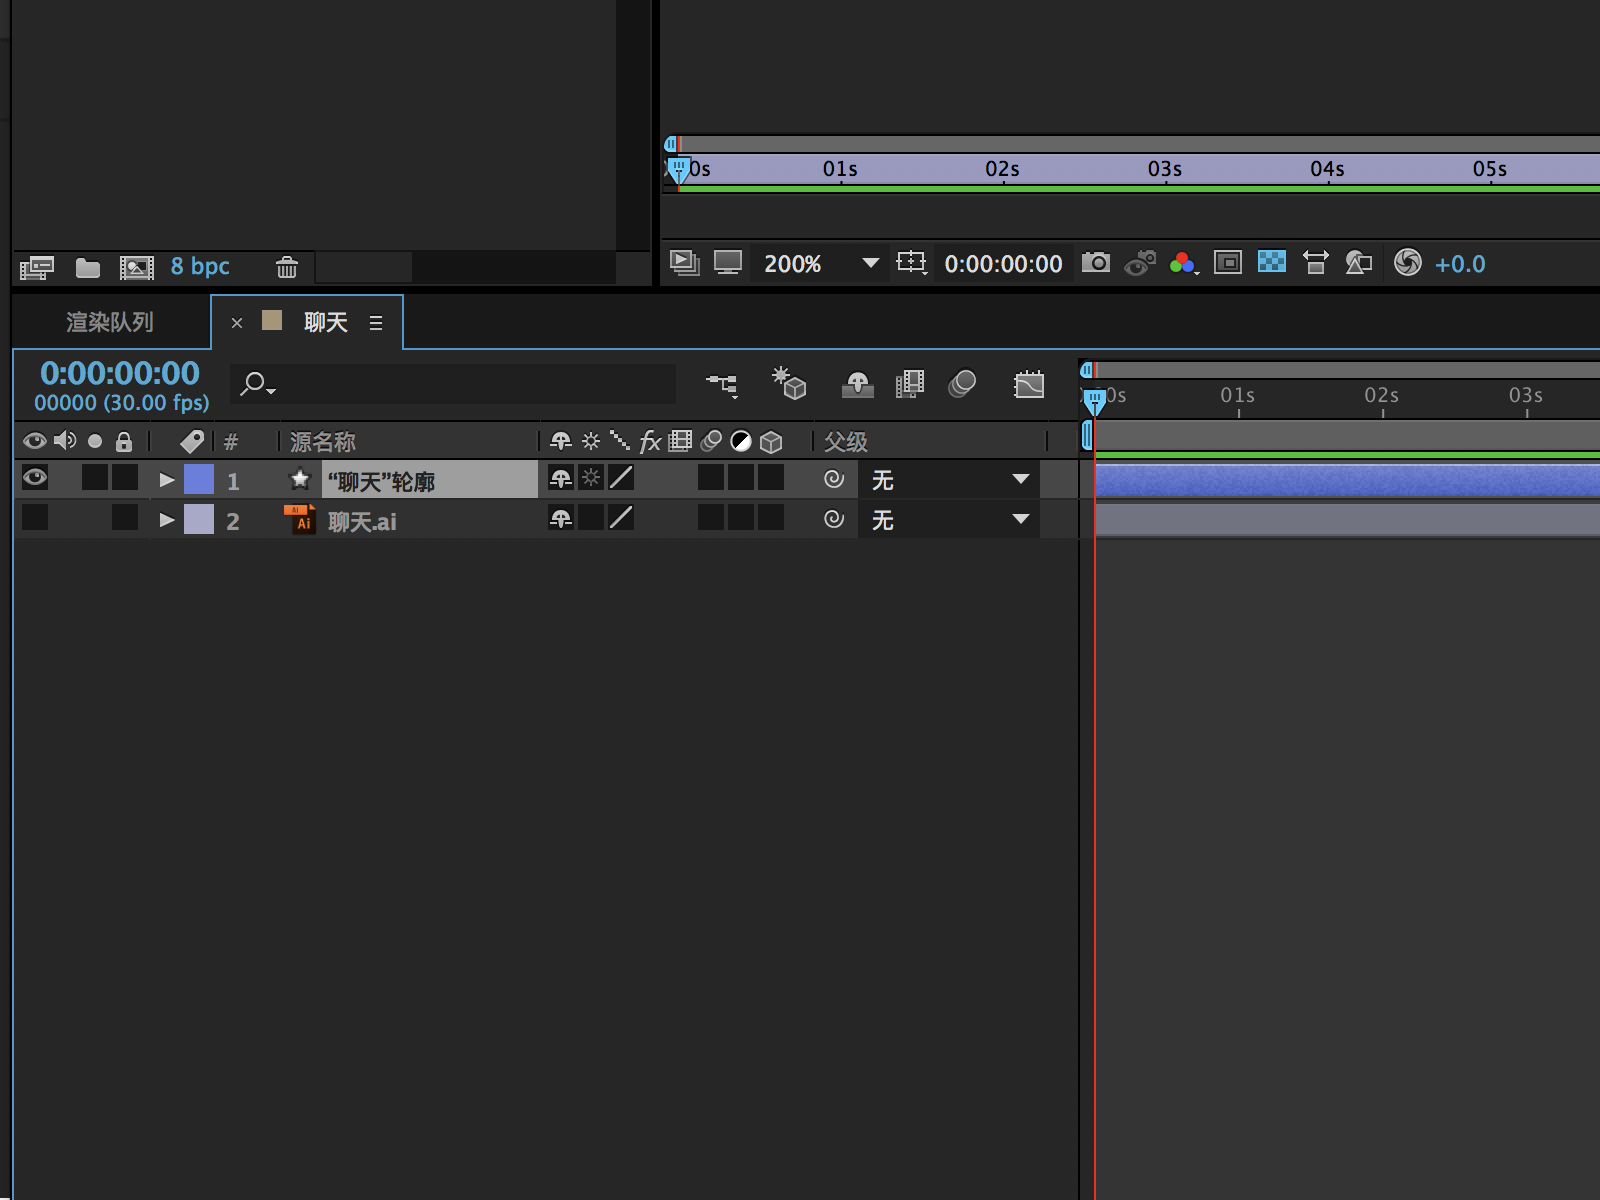Image resolution: width=1600 pixels, height=1200 pixels.
Task: Enable Motion Blur timeline button
Action: click(962, 384)
